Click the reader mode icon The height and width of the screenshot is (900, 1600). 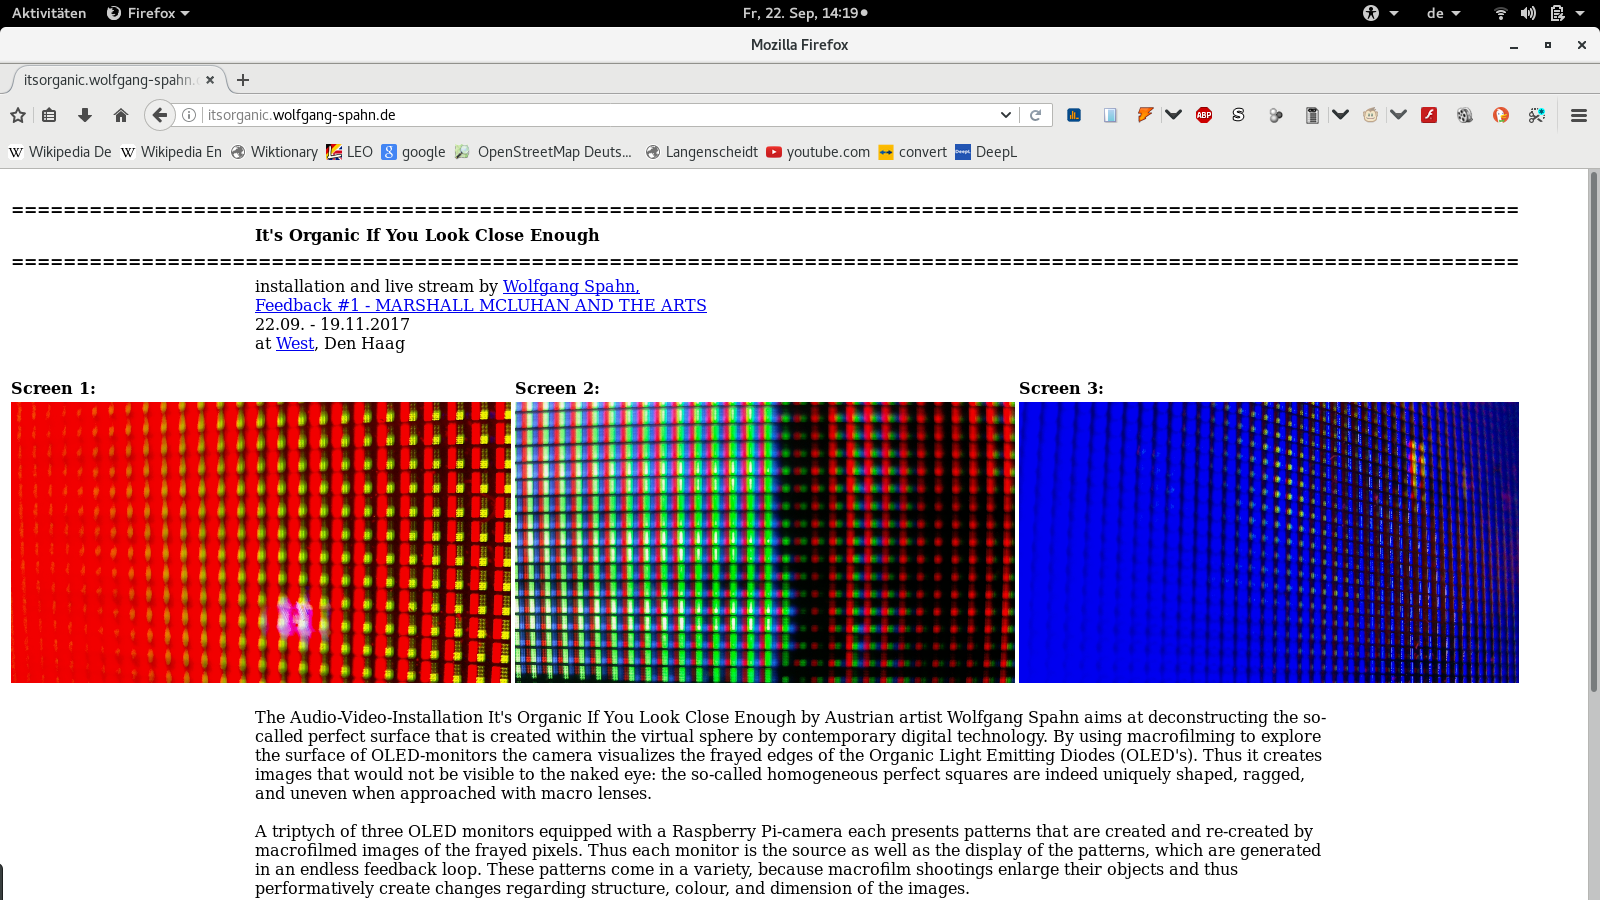(x=1110, y=115)
